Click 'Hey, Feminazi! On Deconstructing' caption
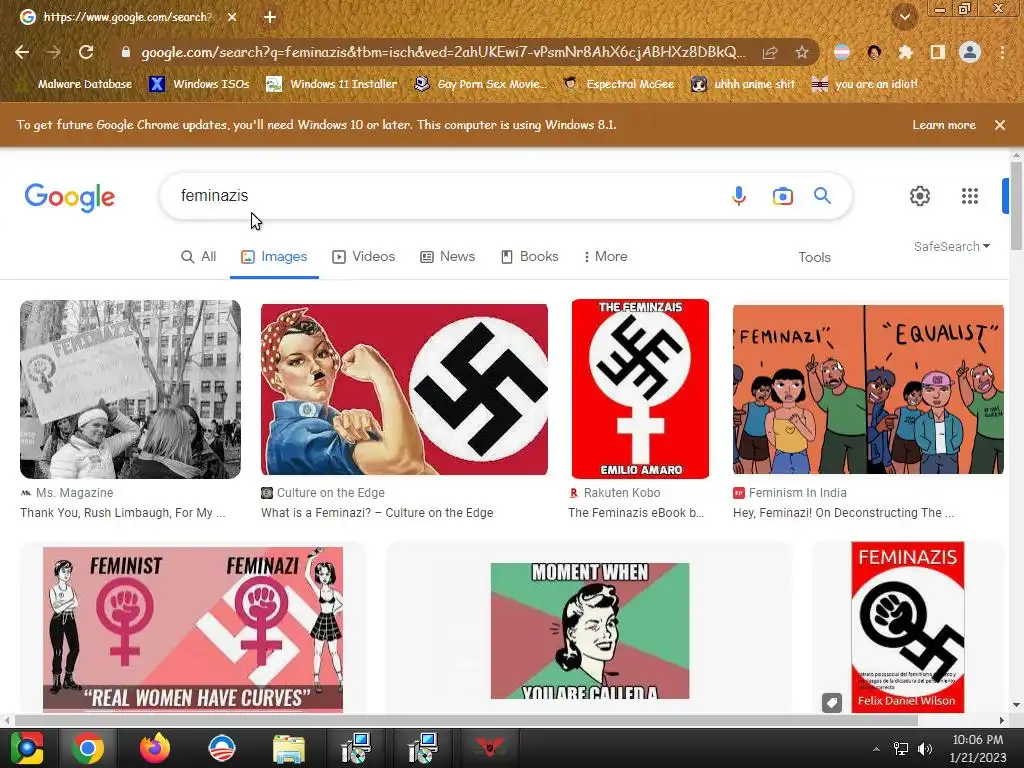The image size is (1024, 768). click(843, 513)
